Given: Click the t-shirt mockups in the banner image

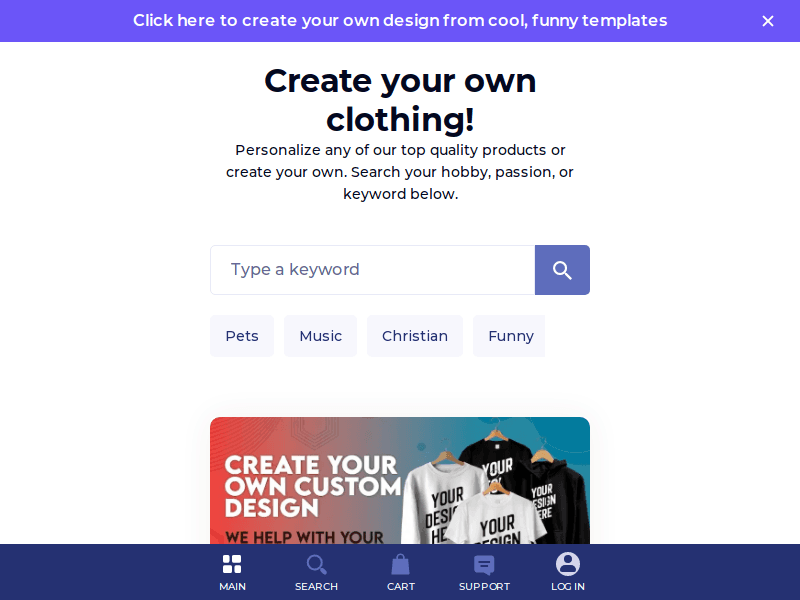Looking at the screenshot, I should point(495,490).
